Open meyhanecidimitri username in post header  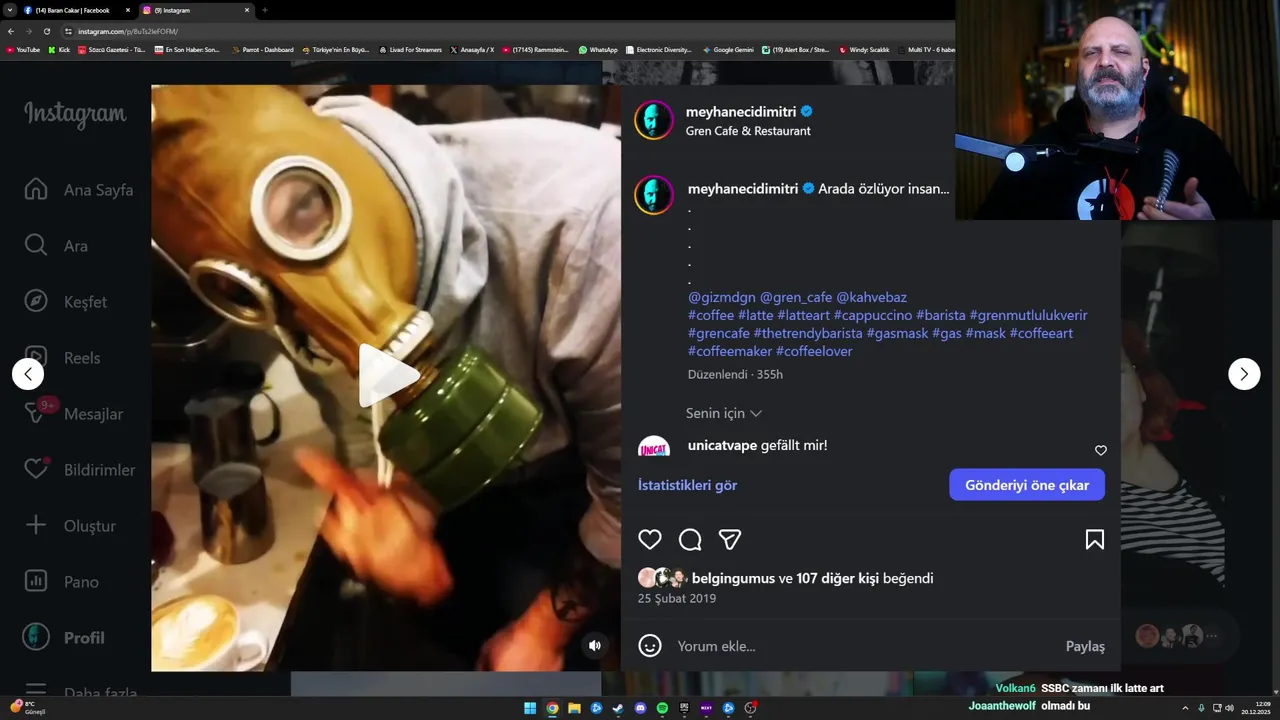[x=741, y=112]
